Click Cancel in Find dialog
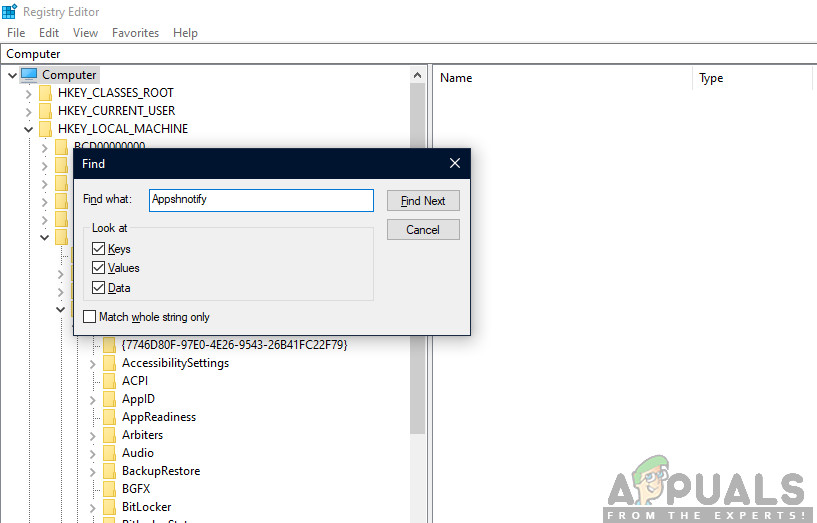Viewport: 817px width, 523px height. coord(423,230)
